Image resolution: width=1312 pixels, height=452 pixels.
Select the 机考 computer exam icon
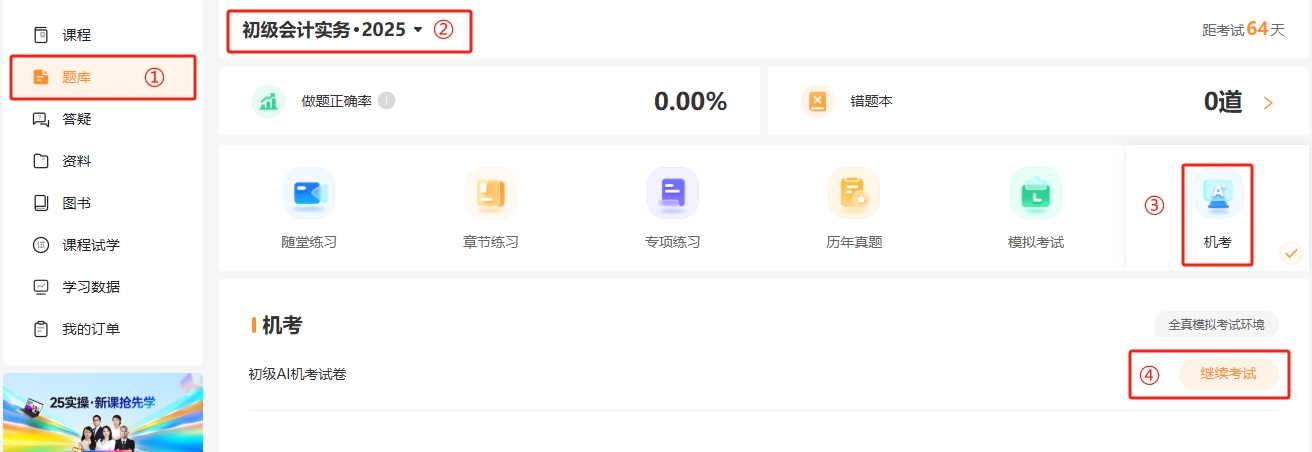tap(1217, 193)
